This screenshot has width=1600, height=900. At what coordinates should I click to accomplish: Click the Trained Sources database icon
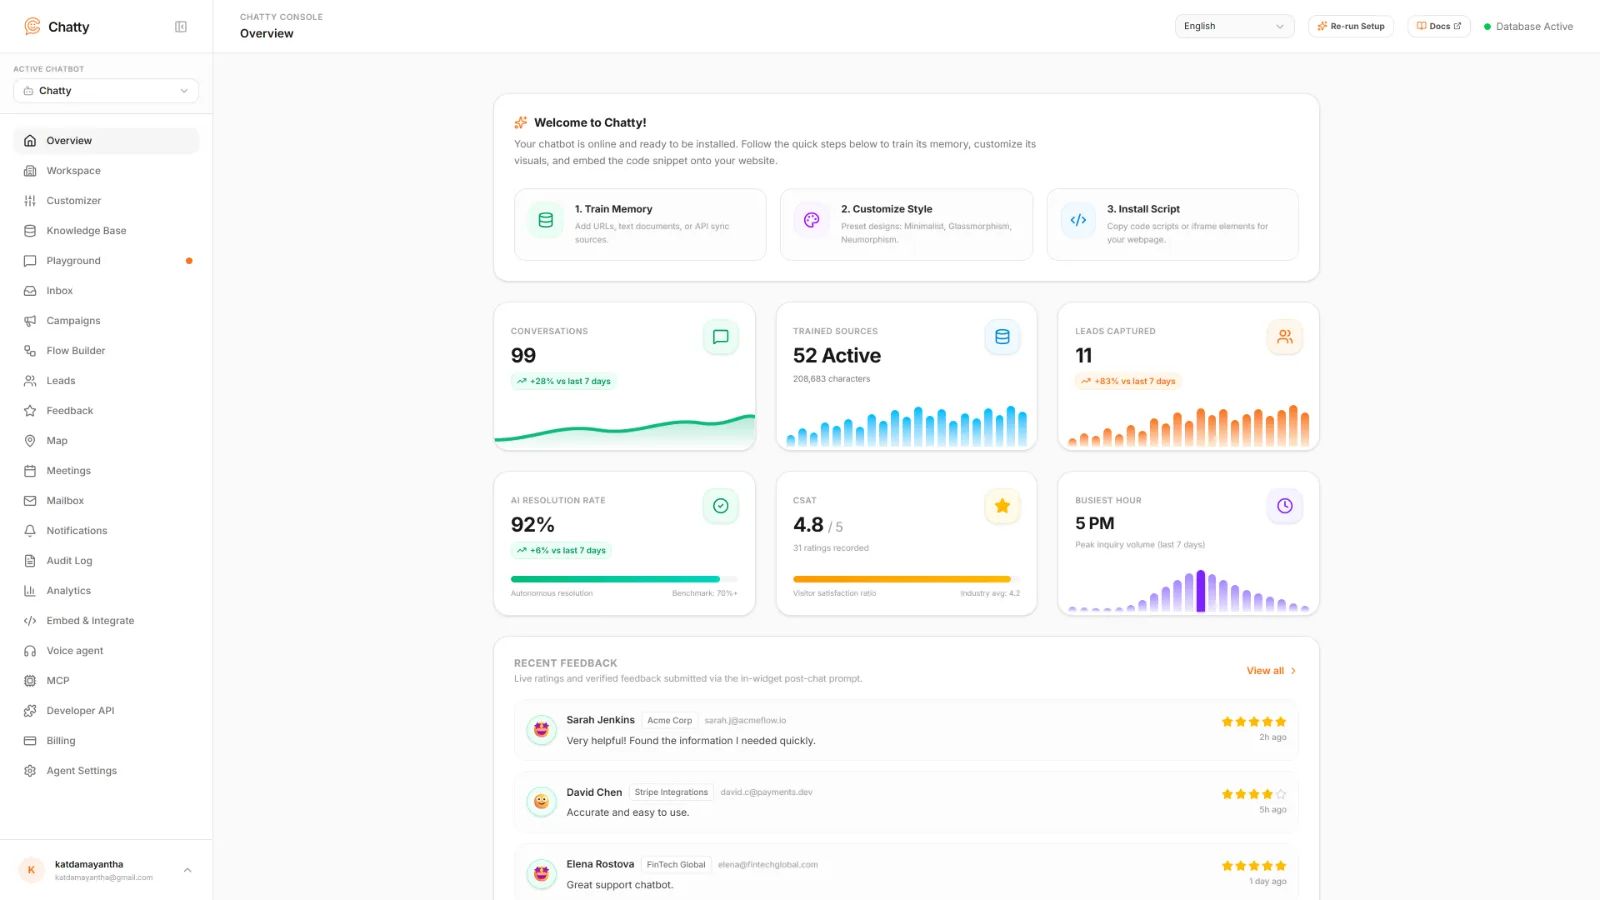click(x=1002, y=337)
